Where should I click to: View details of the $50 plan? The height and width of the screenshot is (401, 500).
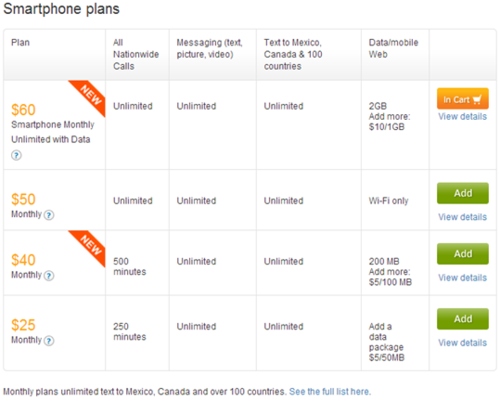click(x=462, y=217)
